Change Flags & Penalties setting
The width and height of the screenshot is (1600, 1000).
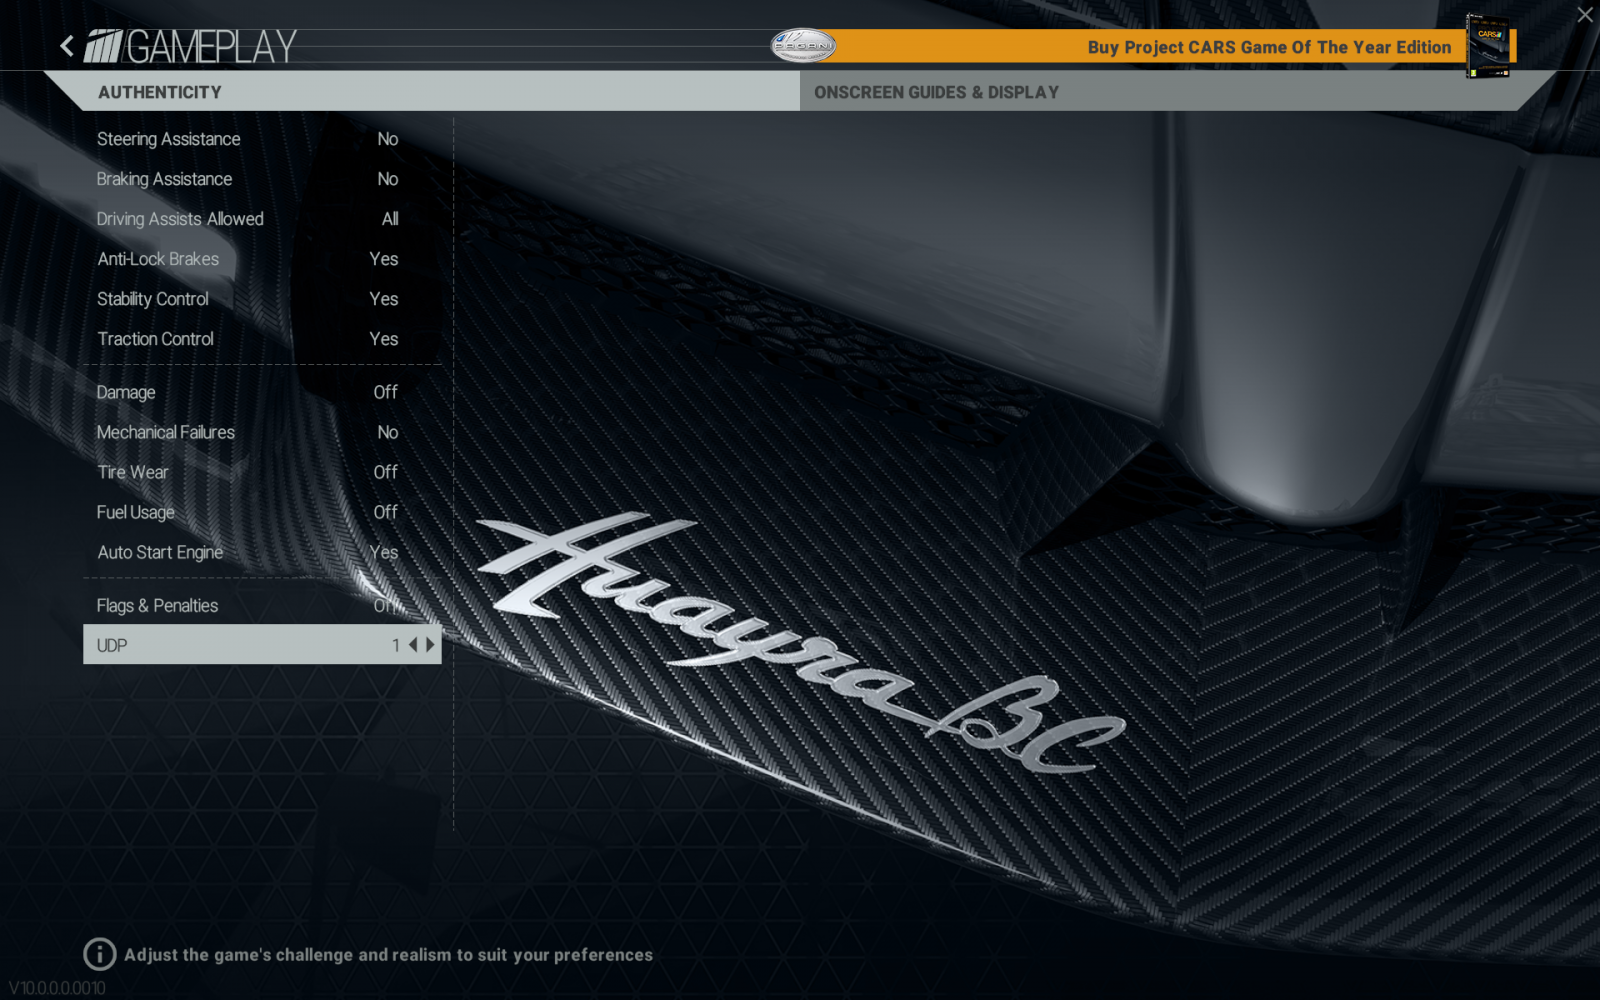pos(262,605)
